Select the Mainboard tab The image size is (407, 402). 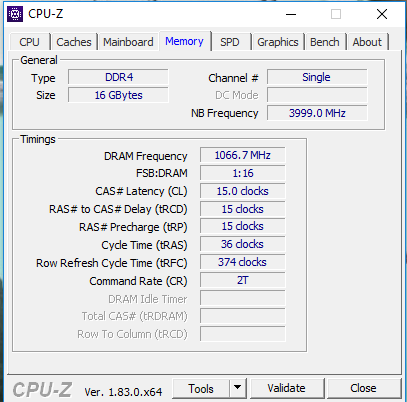(128, 42)
